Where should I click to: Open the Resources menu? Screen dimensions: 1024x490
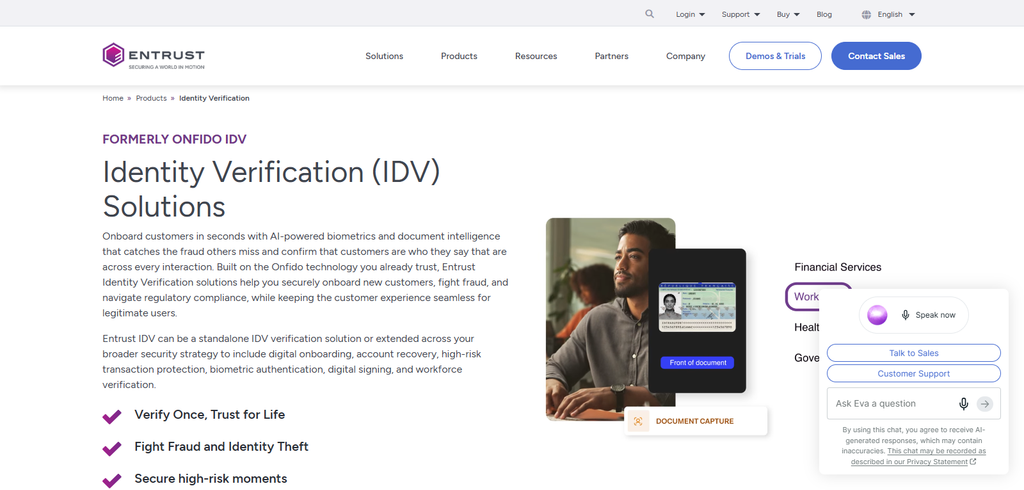coord(536,56)
